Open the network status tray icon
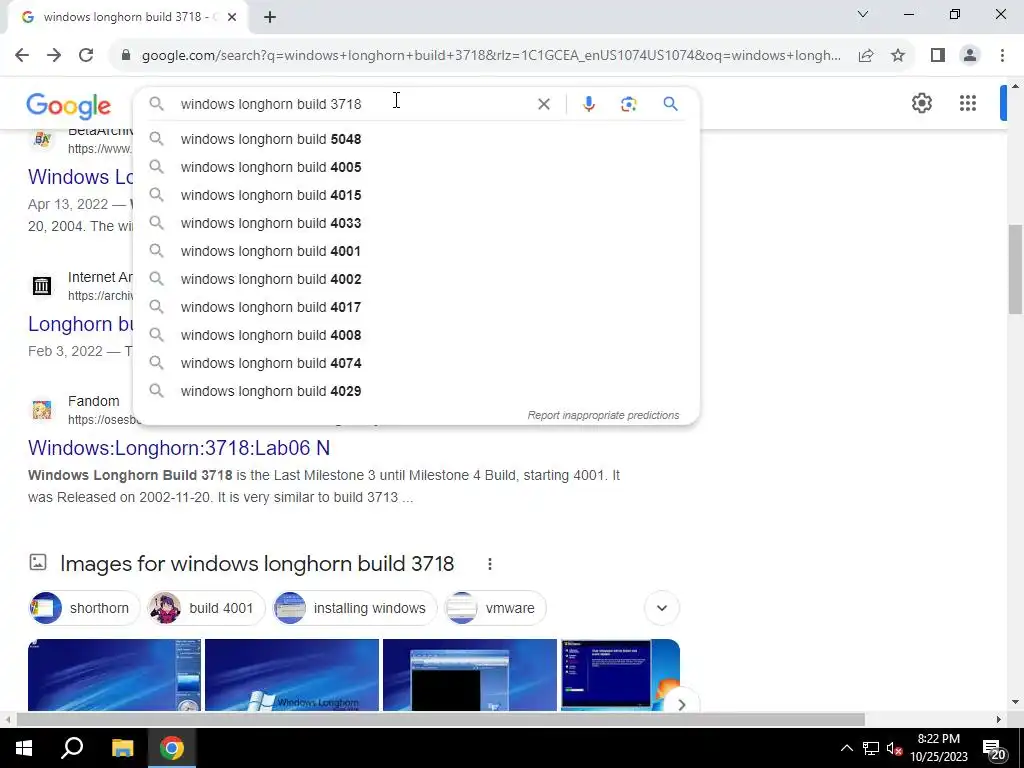This screenshot has width=1024, height=768. tap(870, 748)
